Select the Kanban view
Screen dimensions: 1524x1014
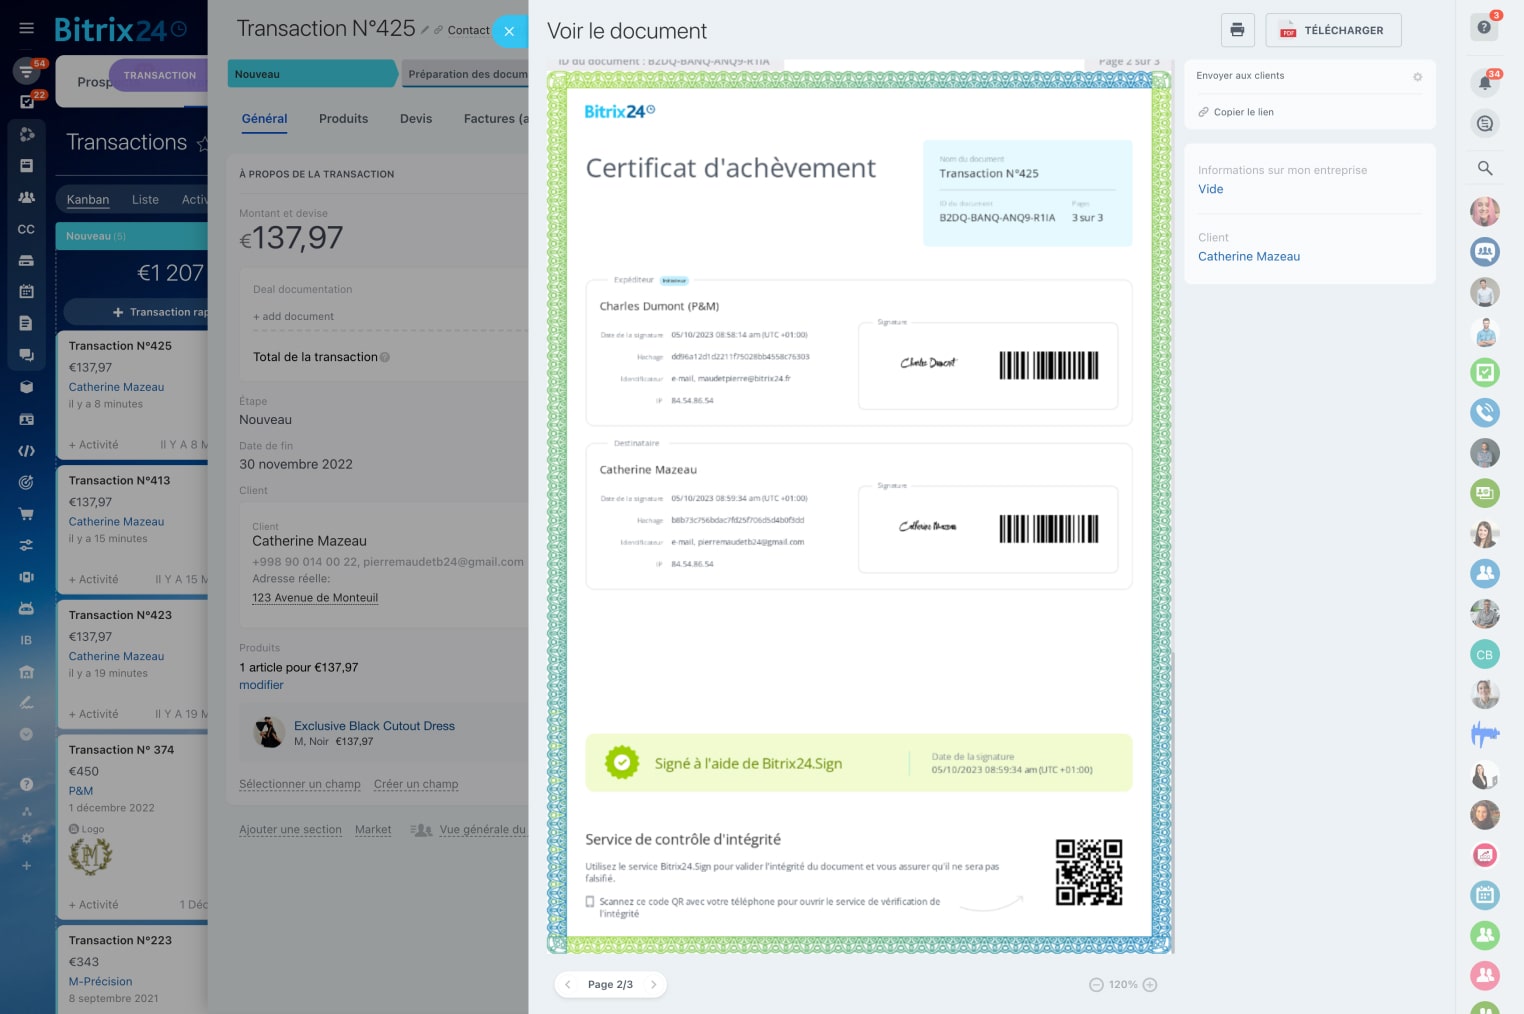click(x=88, y=200)
